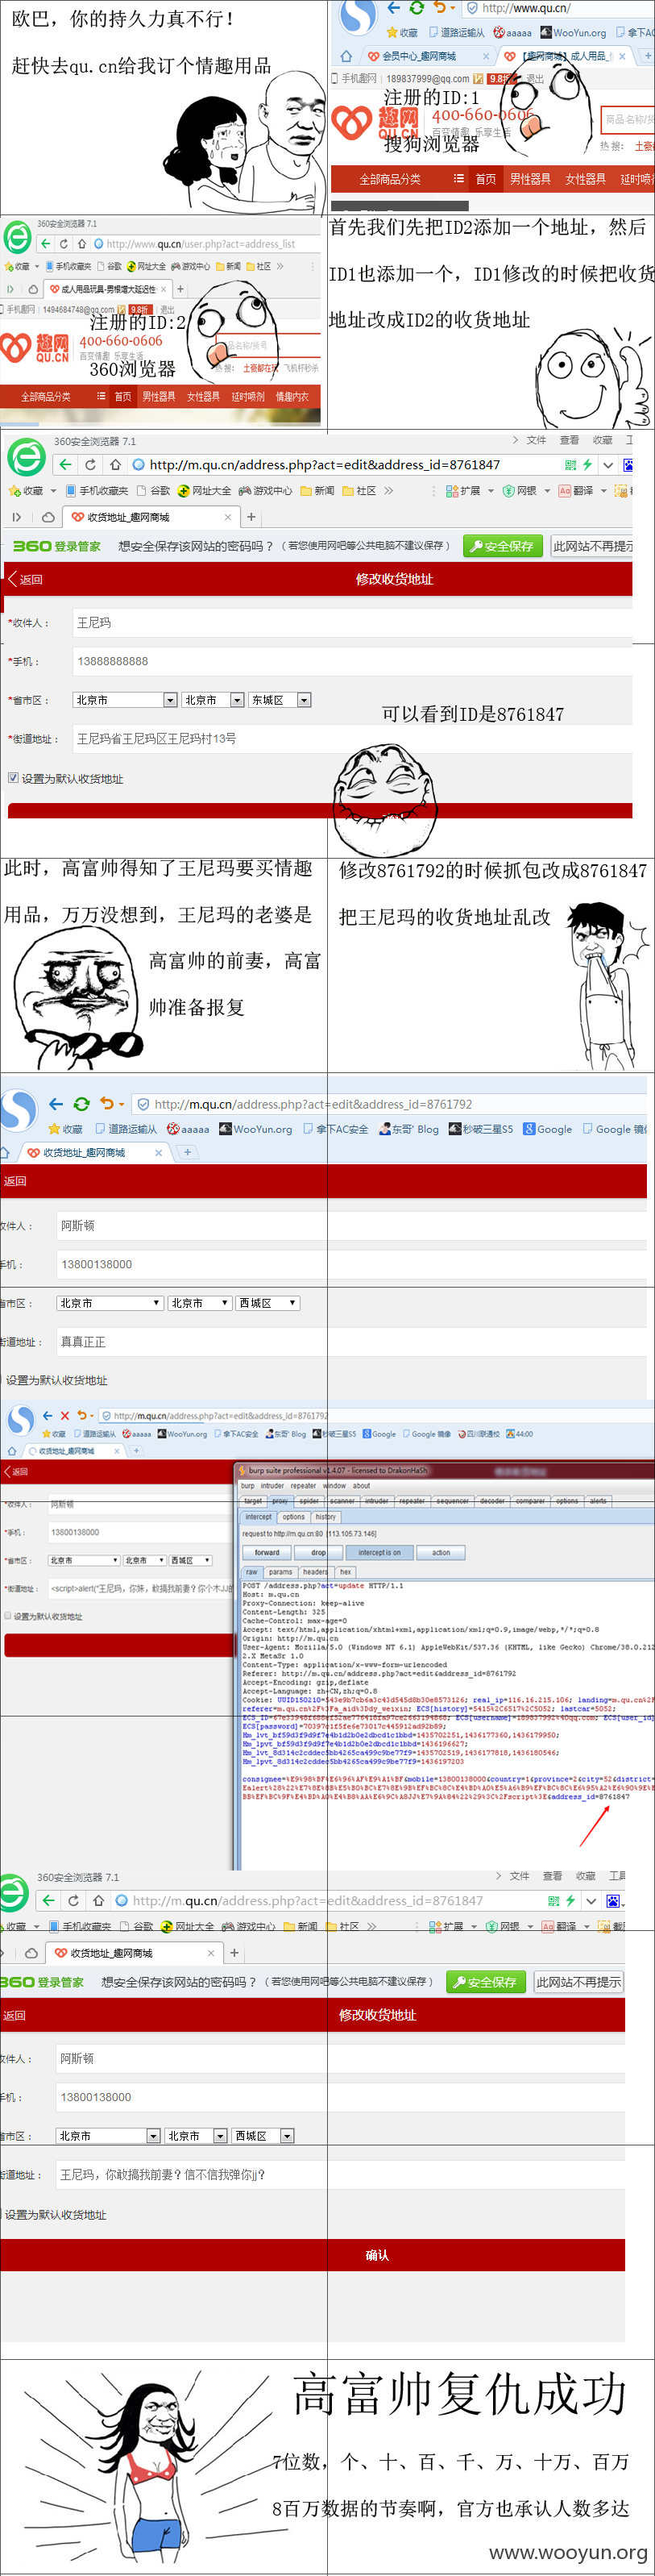Viewport: 655px width, 2576px height.
Task: Open city 北京市 dropdown in 王尼玛 form
Action: pos(213,700)
